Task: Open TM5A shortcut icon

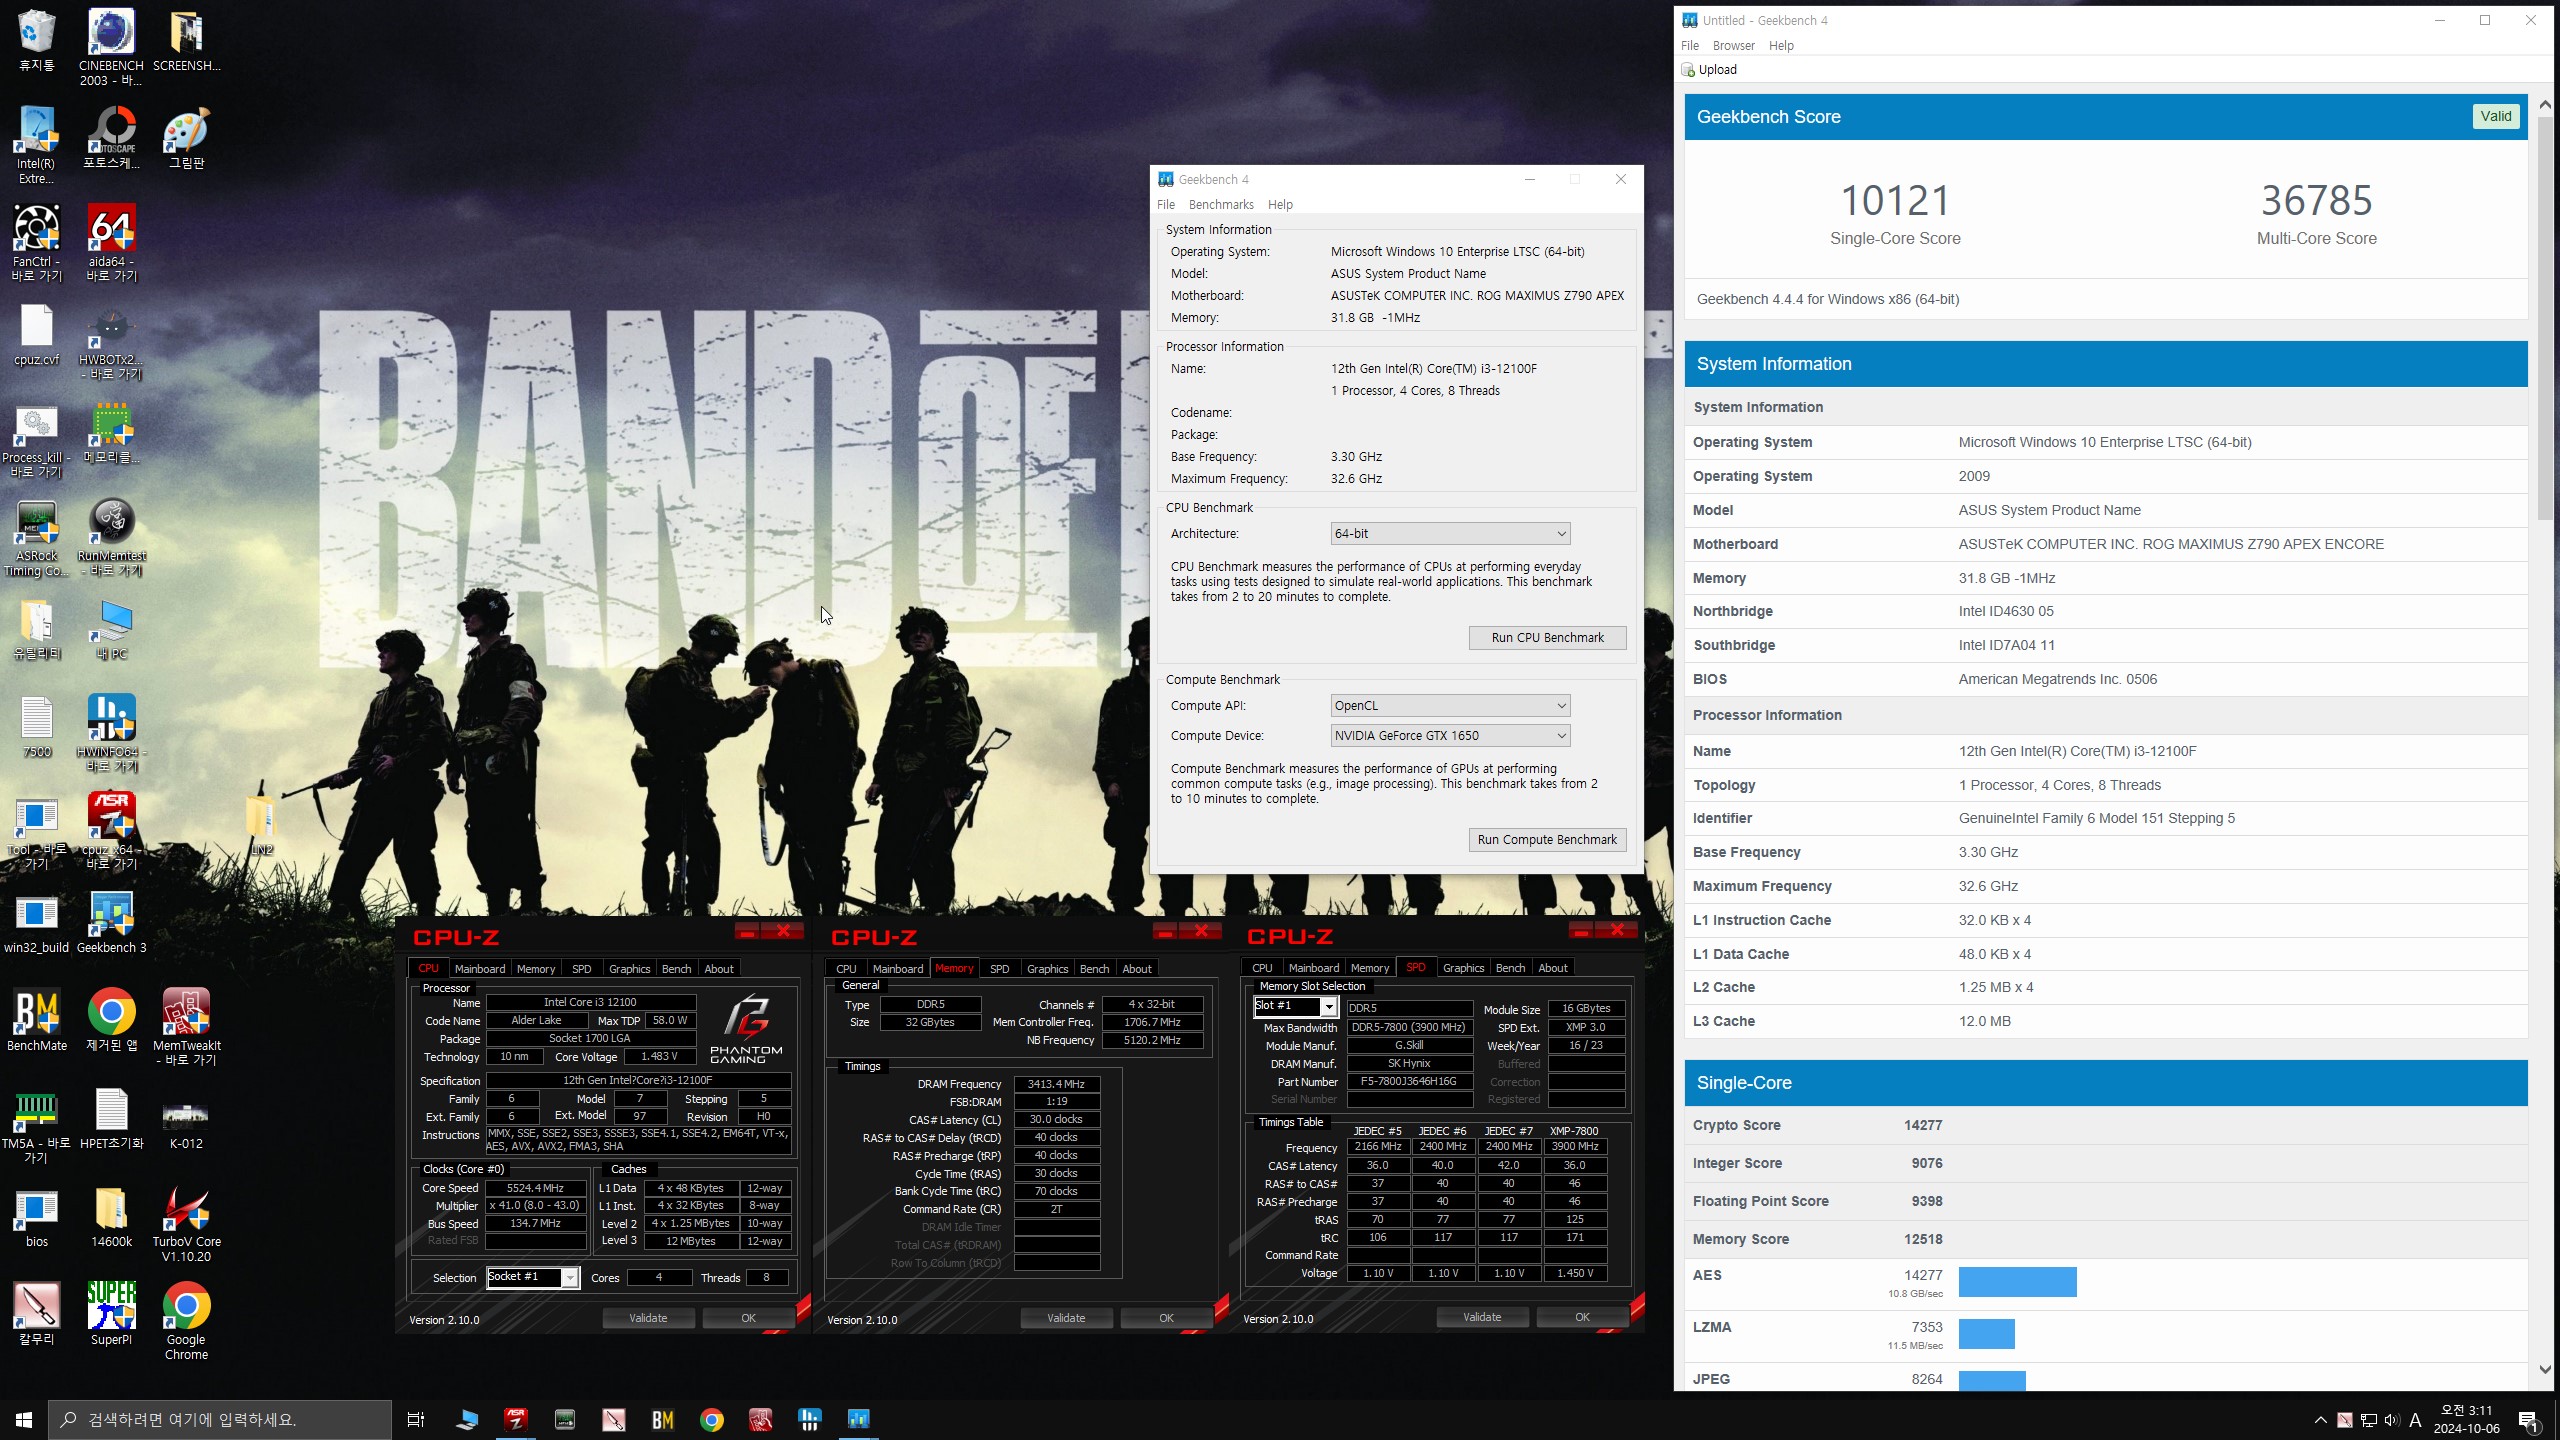Action: point(37,1125)
